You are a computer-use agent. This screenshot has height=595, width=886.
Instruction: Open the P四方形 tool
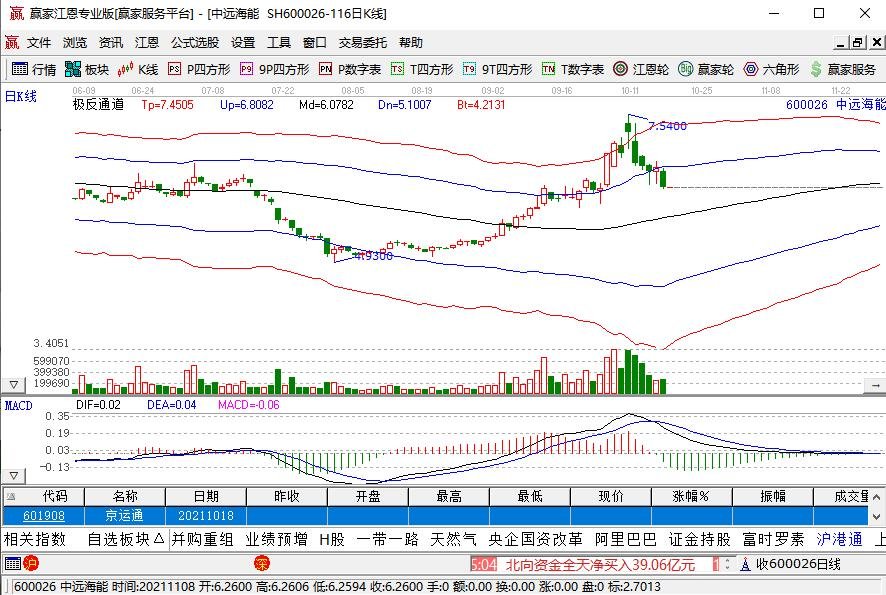click(199, 70)
